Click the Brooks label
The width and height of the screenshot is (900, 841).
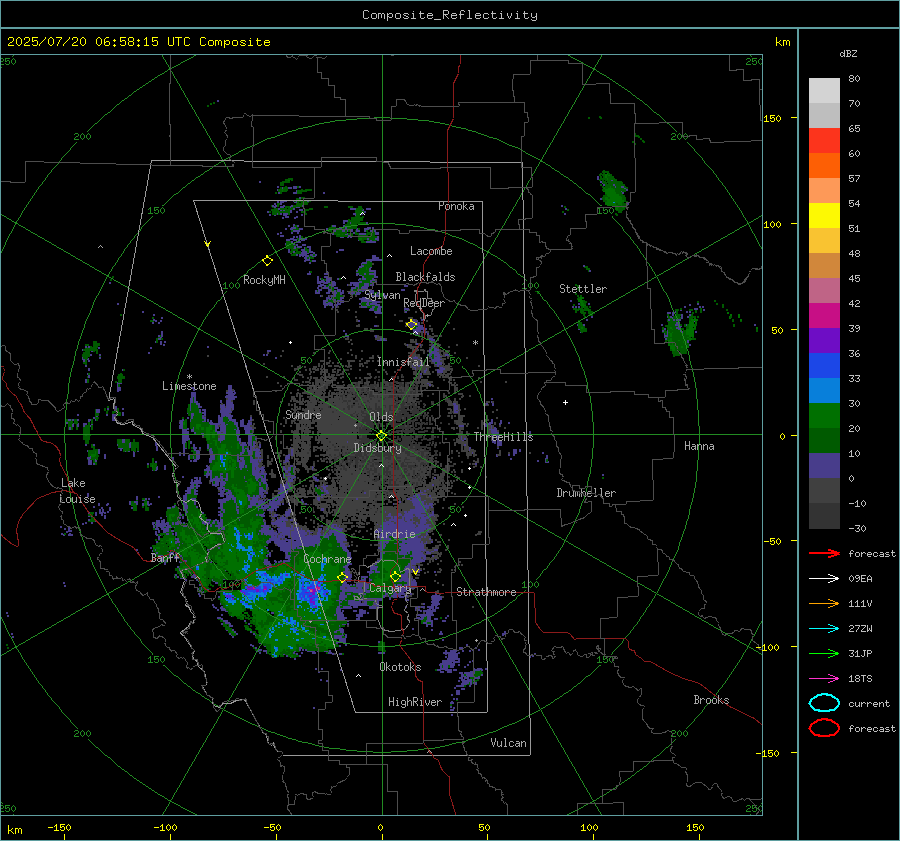tap(711, 700)
